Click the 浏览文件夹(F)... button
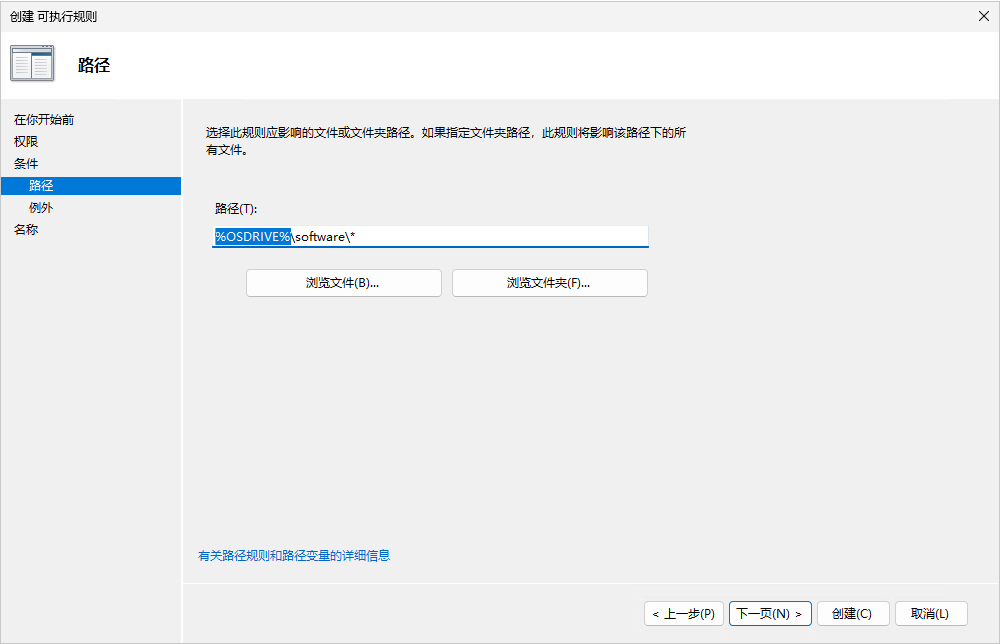 point(550,283)
